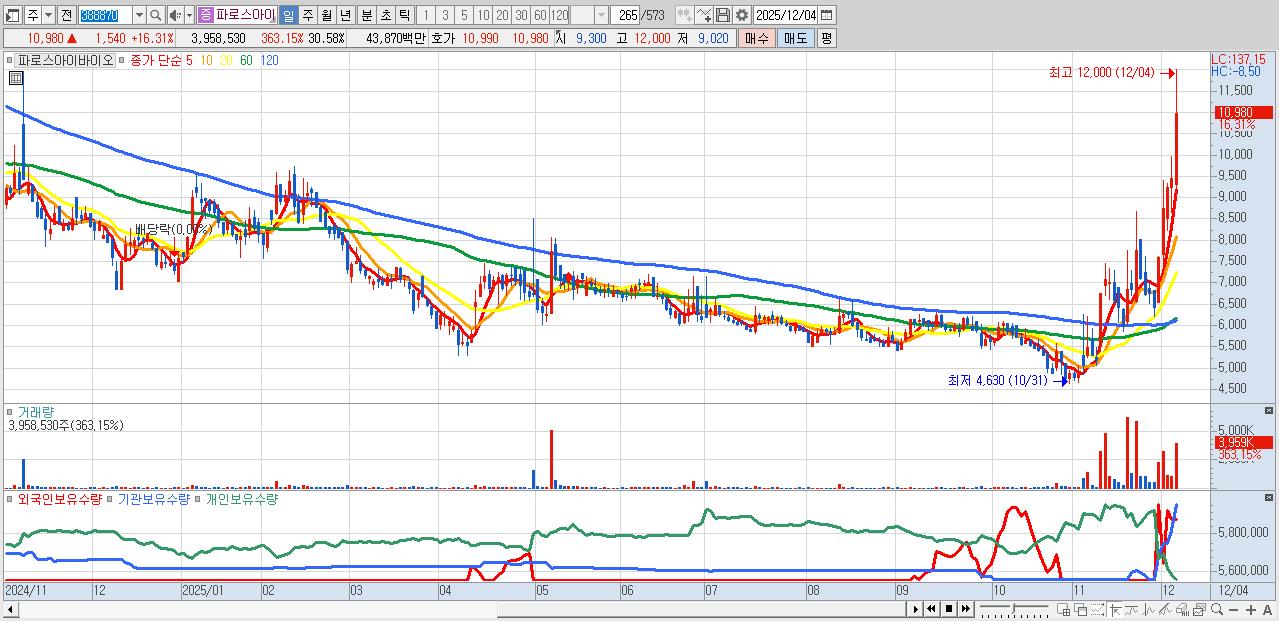1279x621 pixels.
Task: Click the 2025/12/04 date field
Action: [x=785, y=16]
